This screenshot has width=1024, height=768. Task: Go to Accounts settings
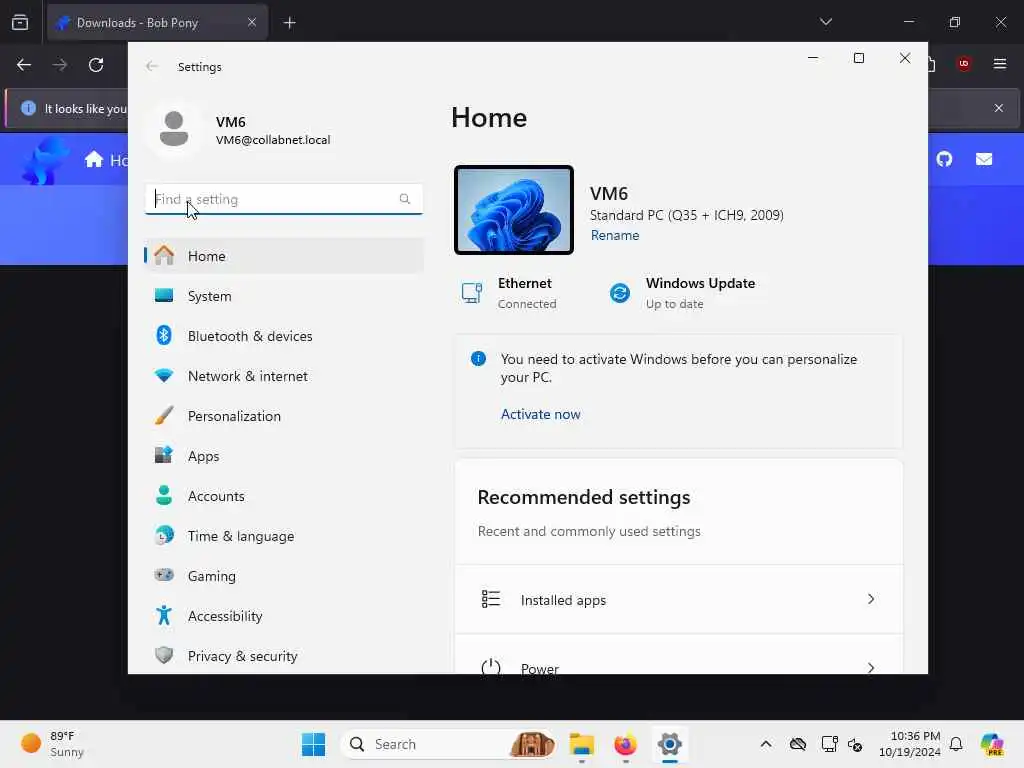pos(284,496)
